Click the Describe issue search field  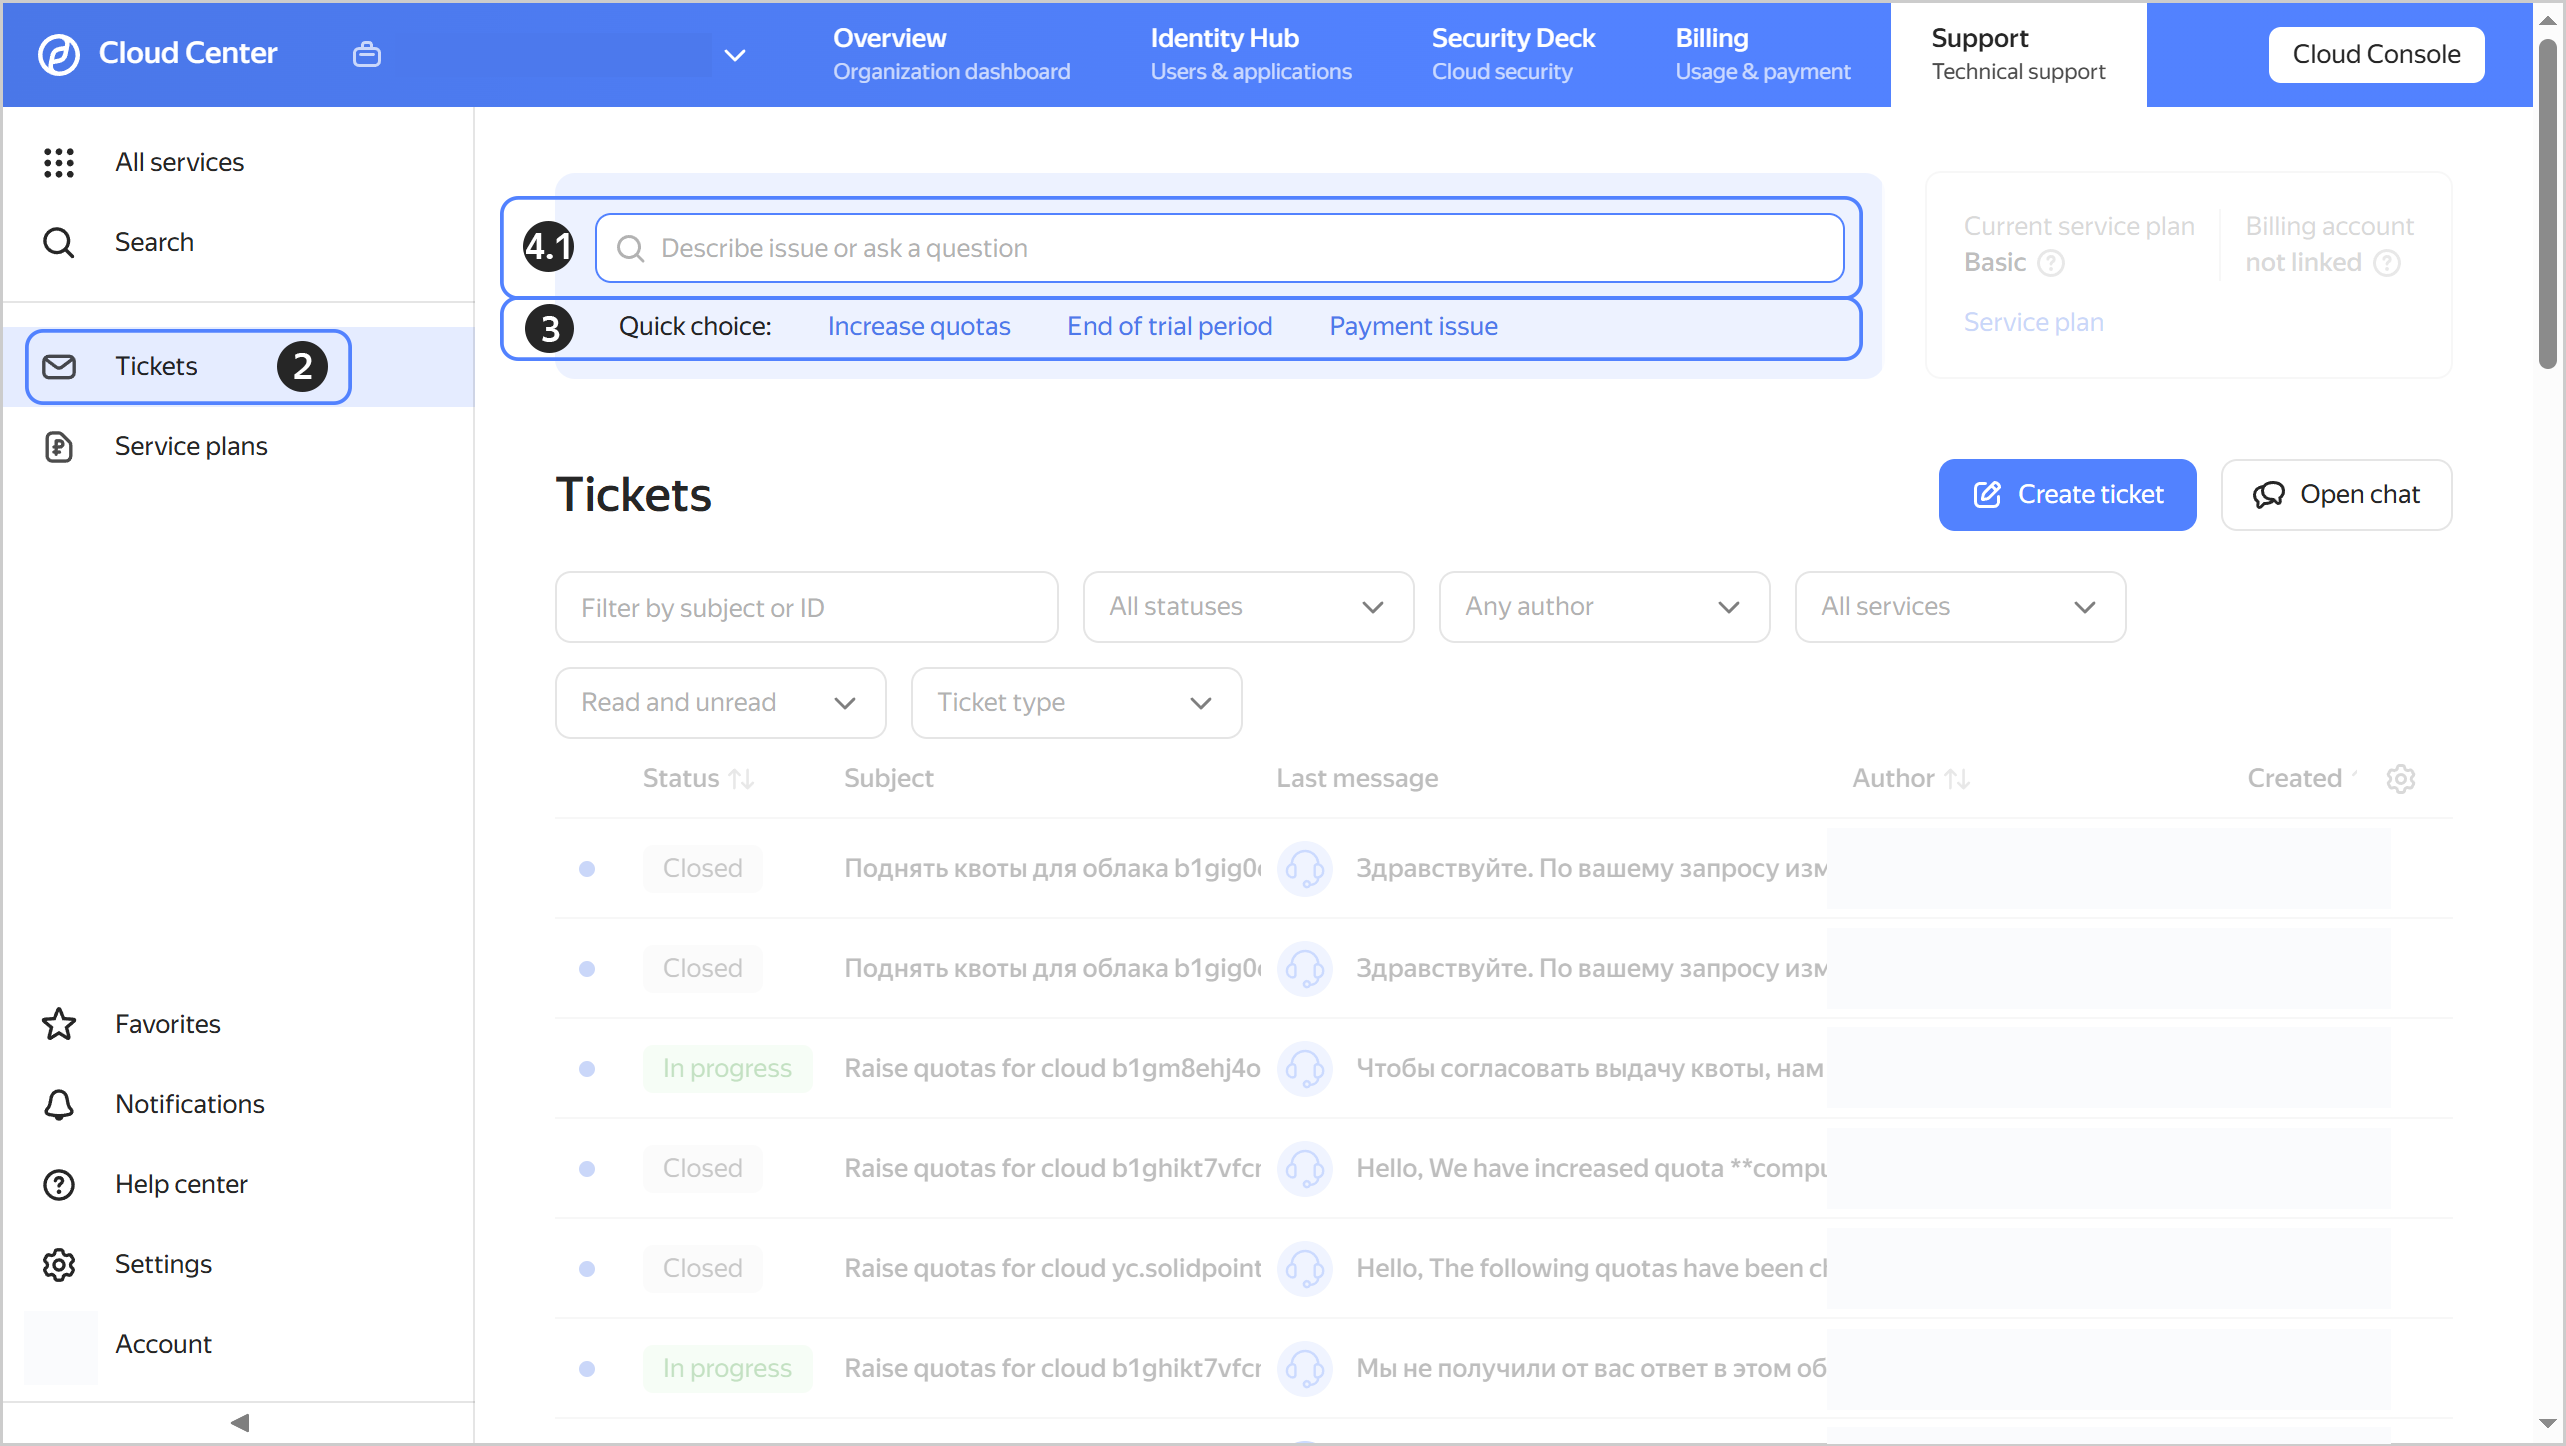coord(1218,248)
